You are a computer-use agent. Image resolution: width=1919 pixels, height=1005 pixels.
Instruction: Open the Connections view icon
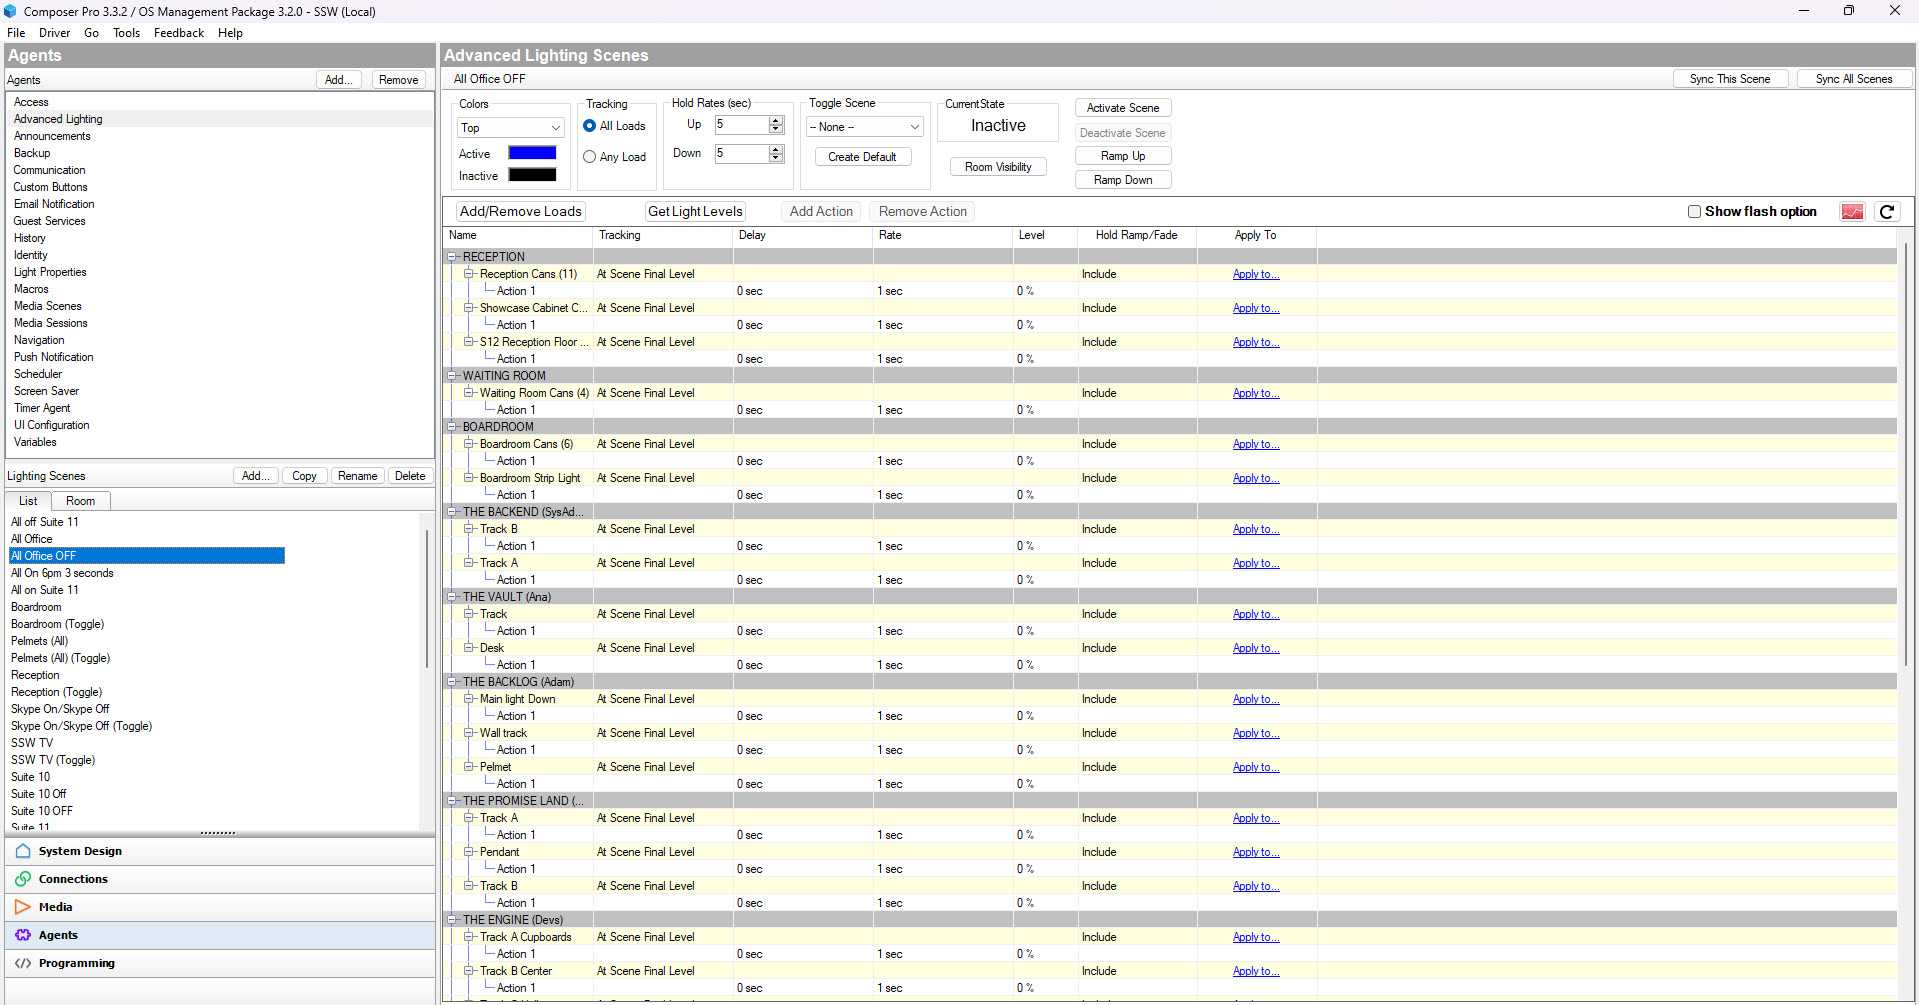click(x=23, y=879)
